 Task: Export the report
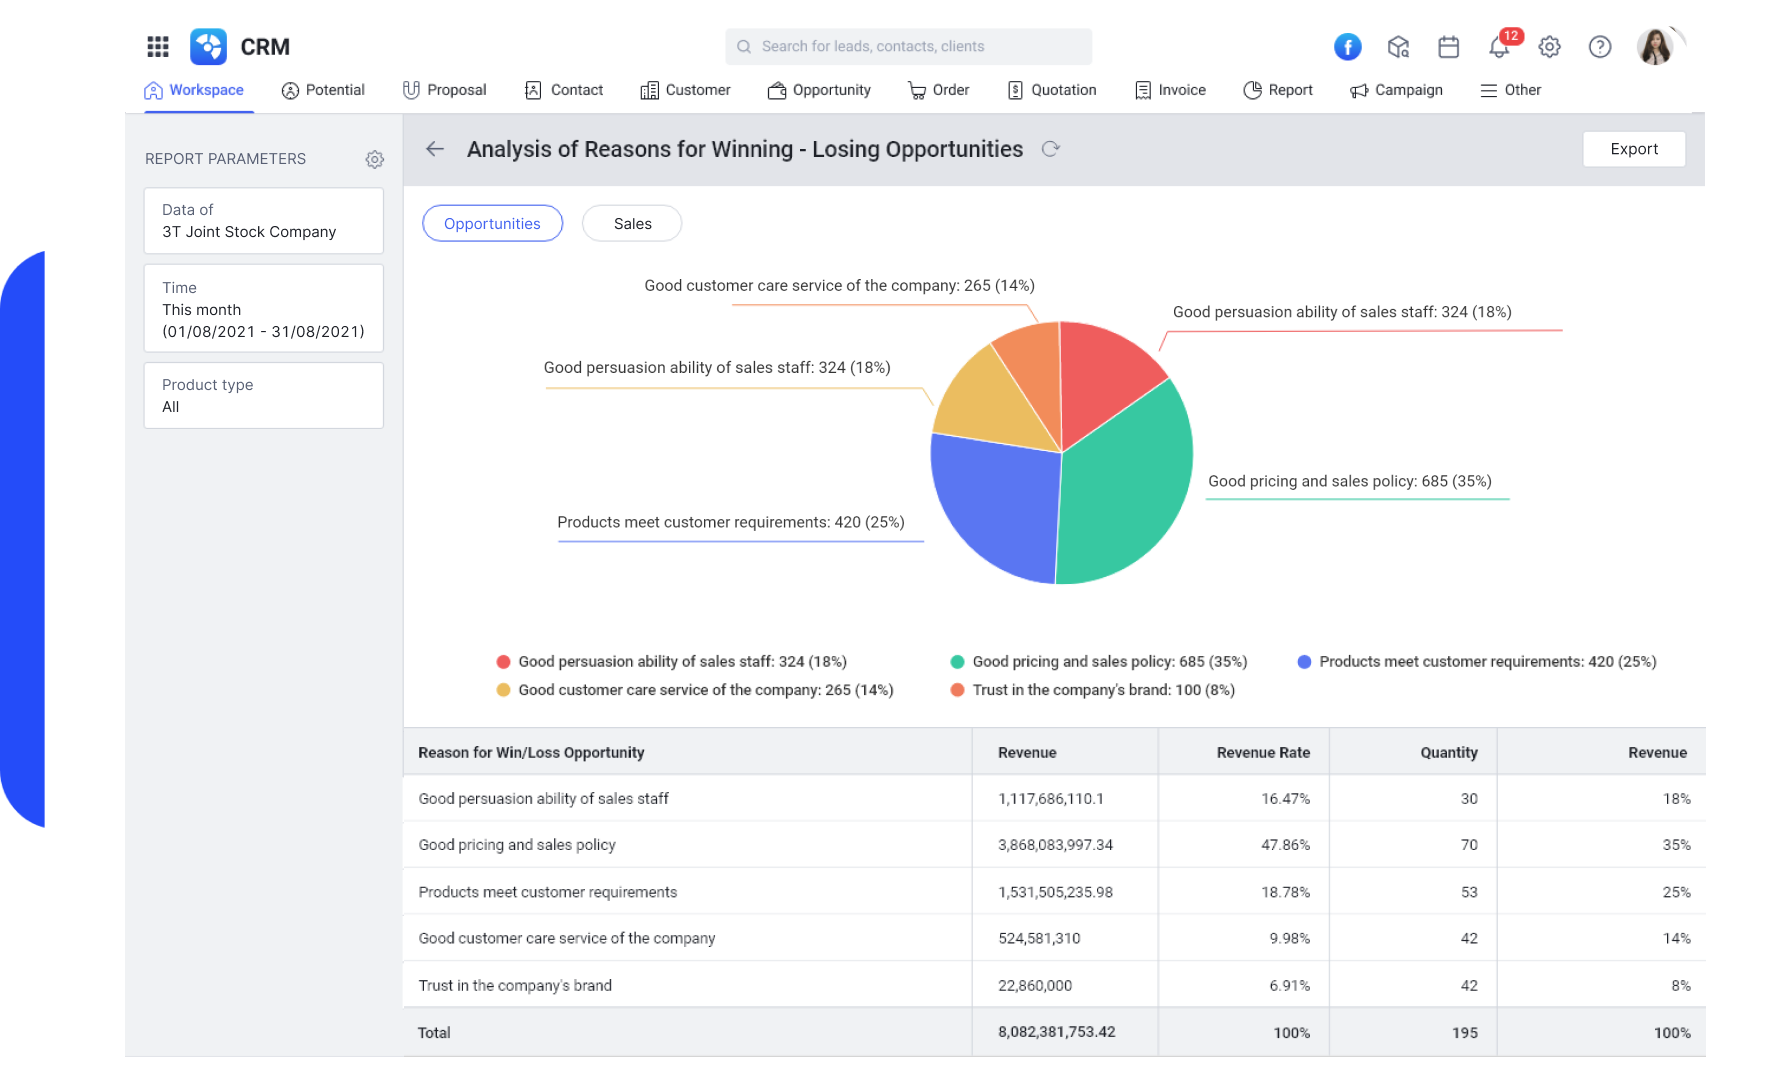click(x=1633, y=149)
